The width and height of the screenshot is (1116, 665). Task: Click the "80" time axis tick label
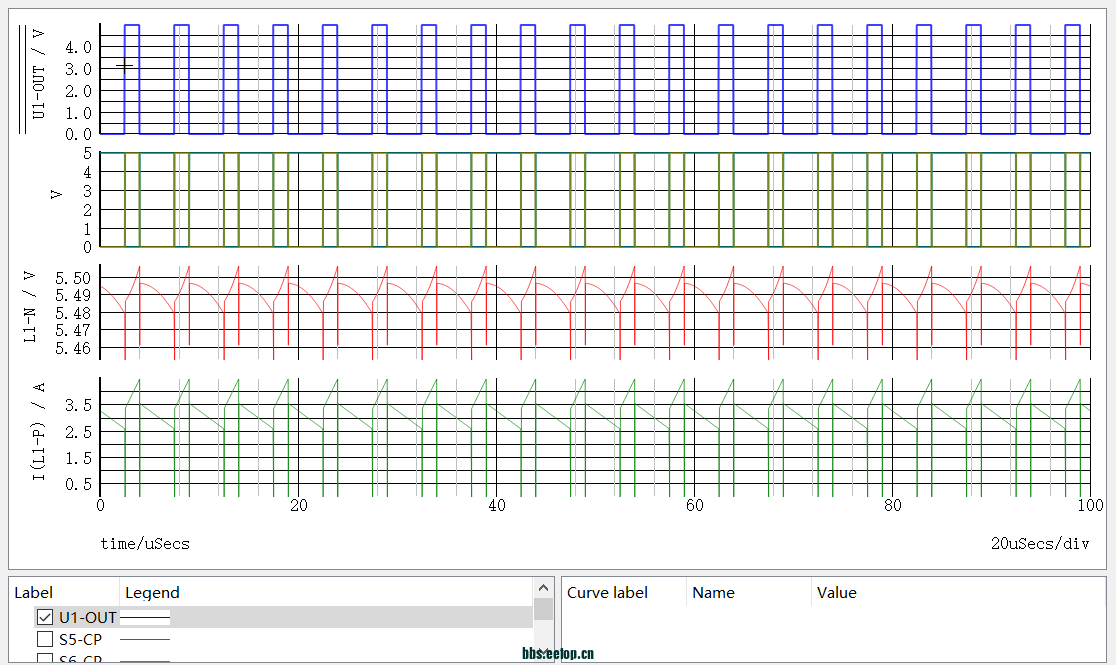[x=893, y=506]
